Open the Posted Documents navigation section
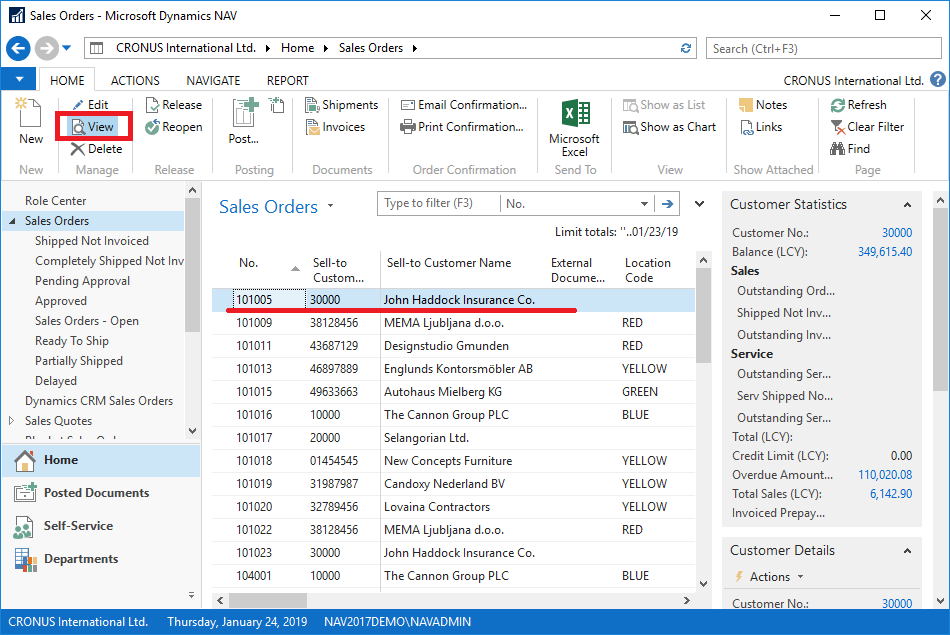Screen dimensions: 950x635 [101, 493]
